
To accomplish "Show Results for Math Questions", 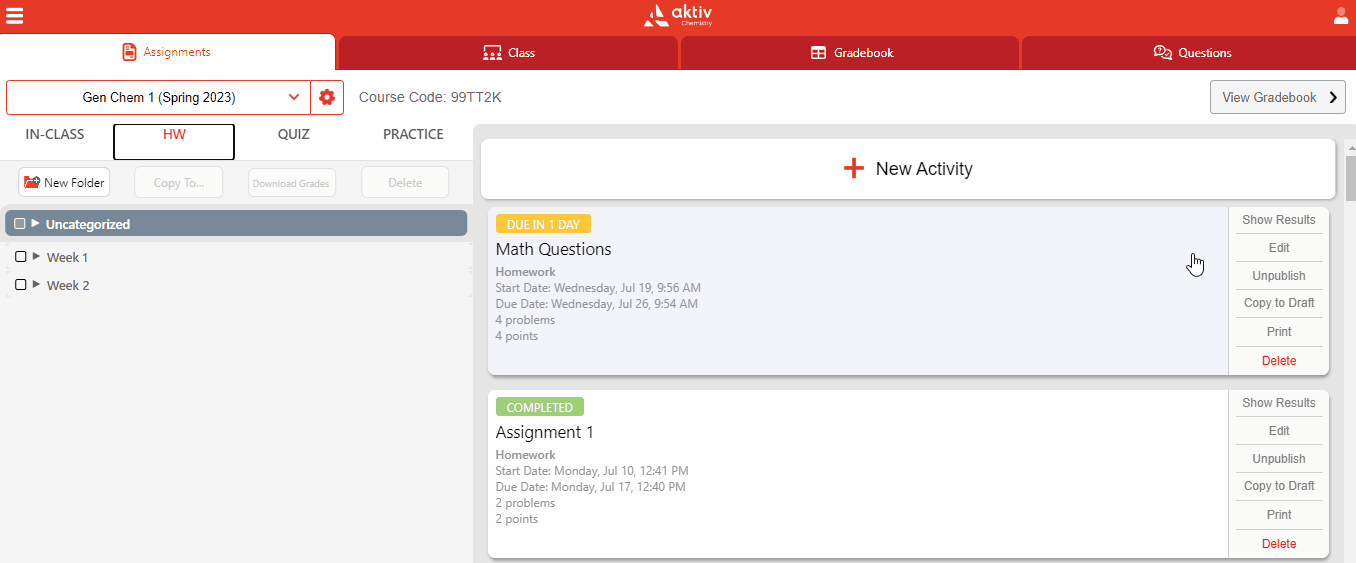I will (1278, 220).
